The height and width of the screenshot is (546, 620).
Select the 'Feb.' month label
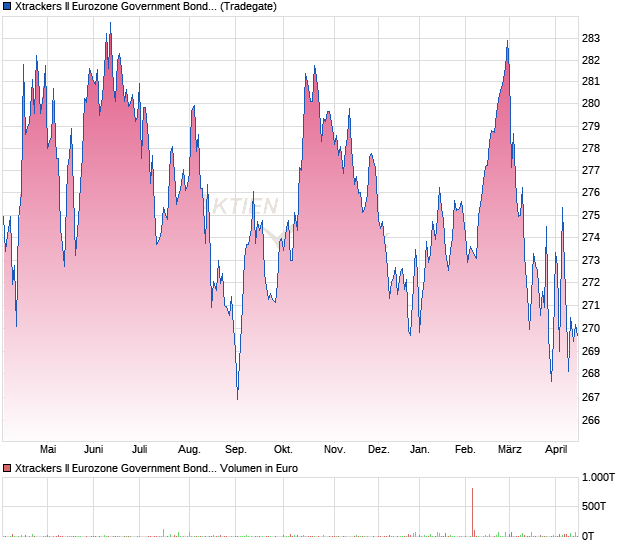point(465,450)
